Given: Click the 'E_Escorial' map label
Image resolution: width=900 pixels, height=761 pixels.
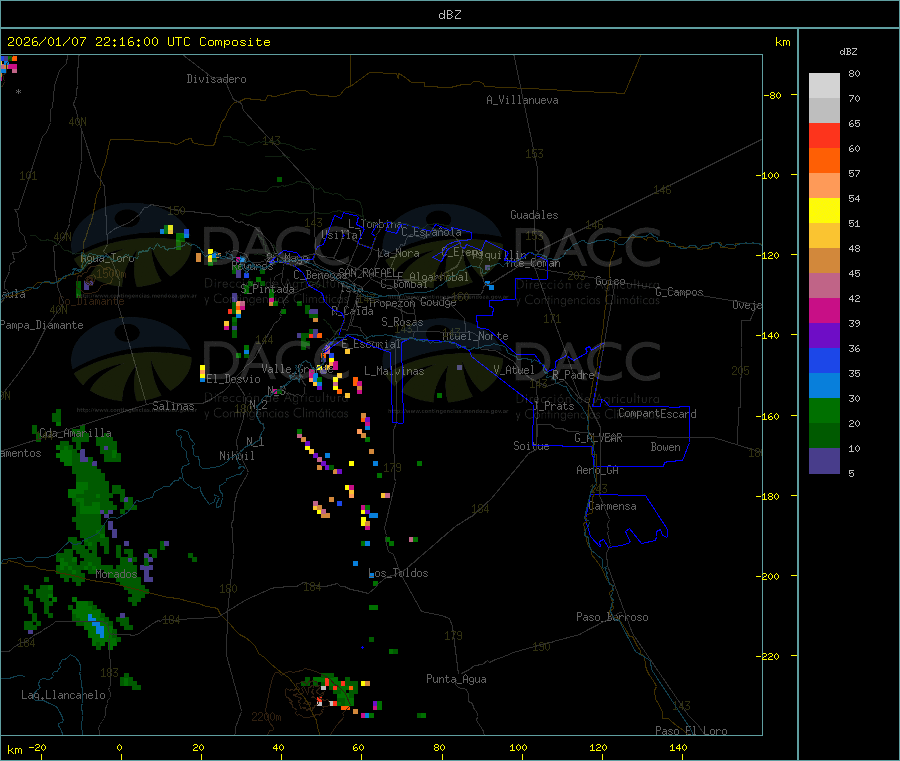Looking at the screenshot, I should coord(371,344).
